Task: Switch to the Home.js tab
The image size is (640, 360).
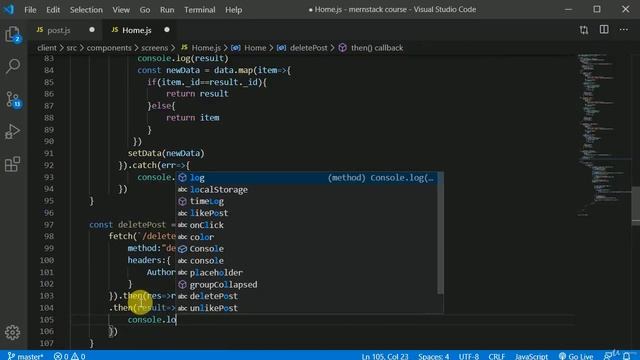Action: click(137, 30)
